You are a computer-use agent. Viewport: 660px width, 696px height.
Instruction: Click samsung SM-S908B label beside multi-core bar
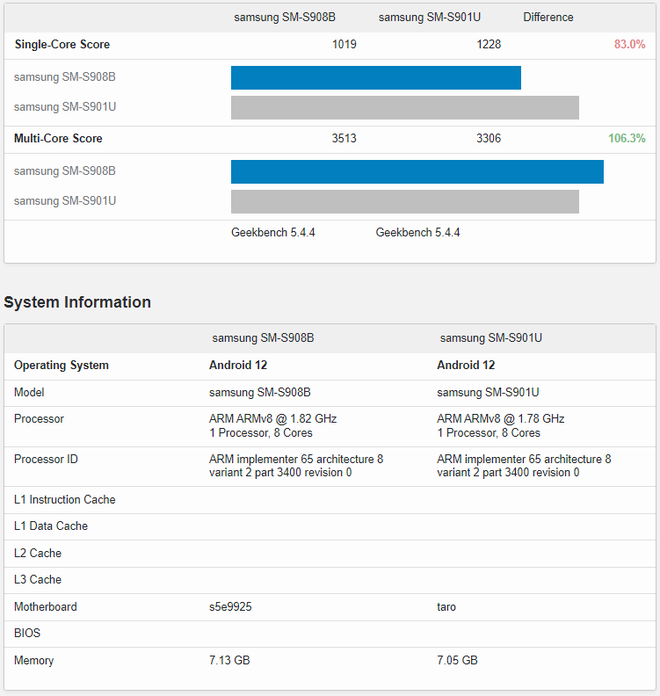pos(65,171)
